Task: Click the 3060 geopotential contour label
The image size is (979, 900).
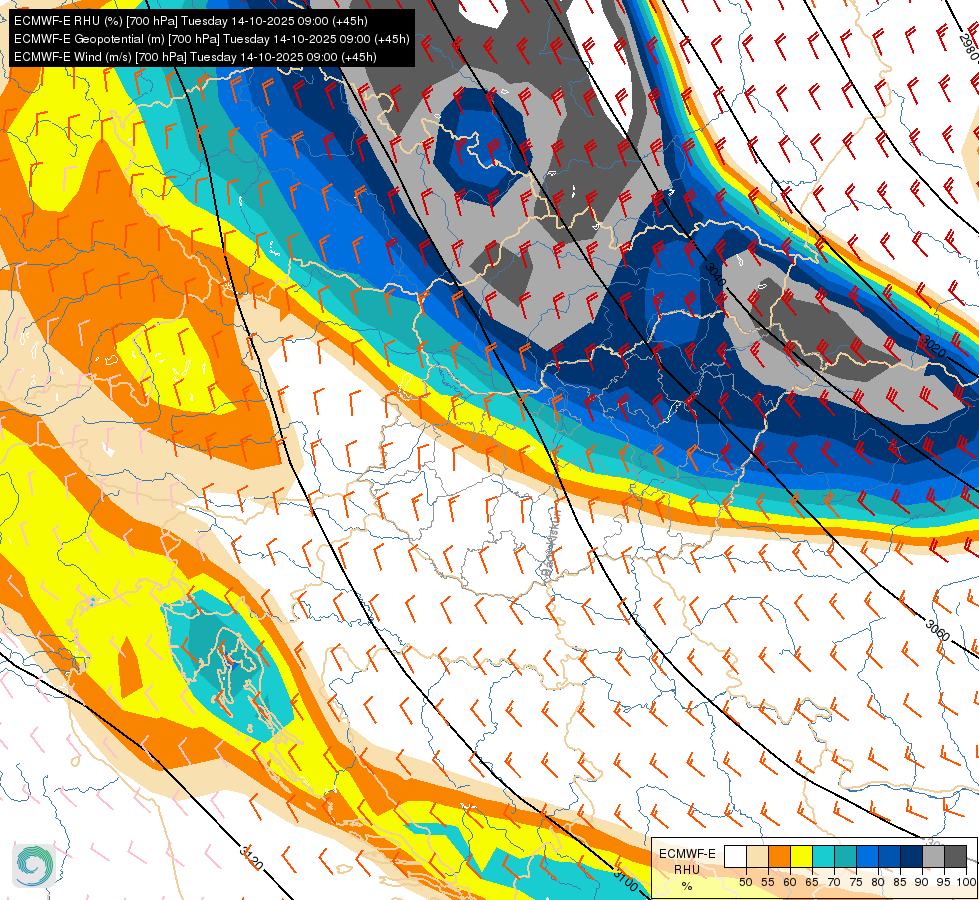Action: click(935, 630)
